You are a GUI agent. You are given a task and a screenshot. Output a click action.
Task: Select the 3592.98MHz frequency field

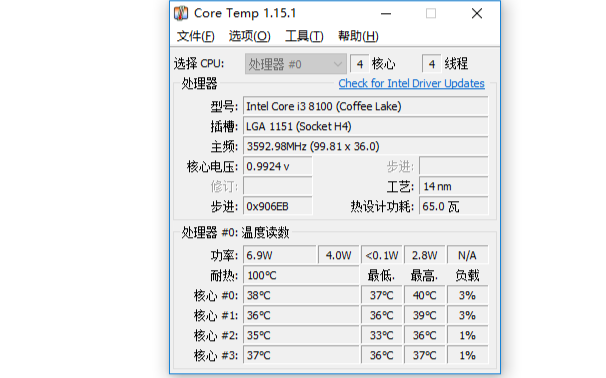pyautogui.click(x=366, y=146)
